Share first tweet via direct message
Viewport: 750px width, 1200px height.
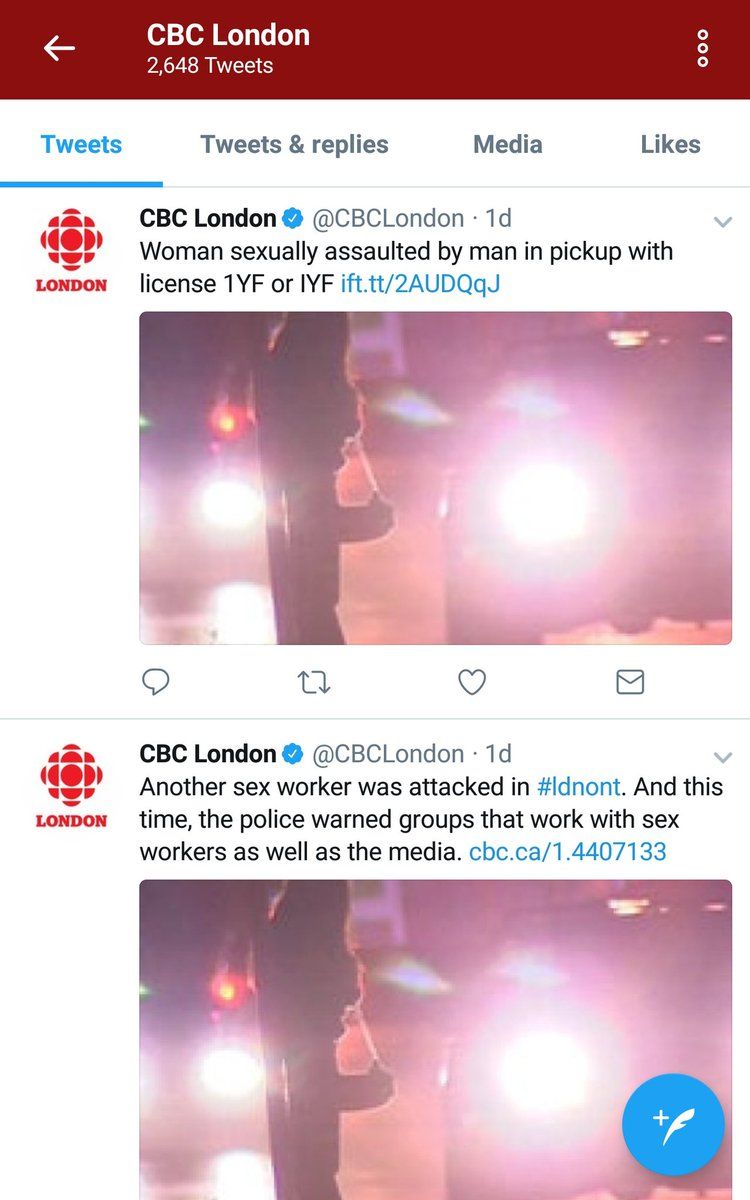pos(629,682)
